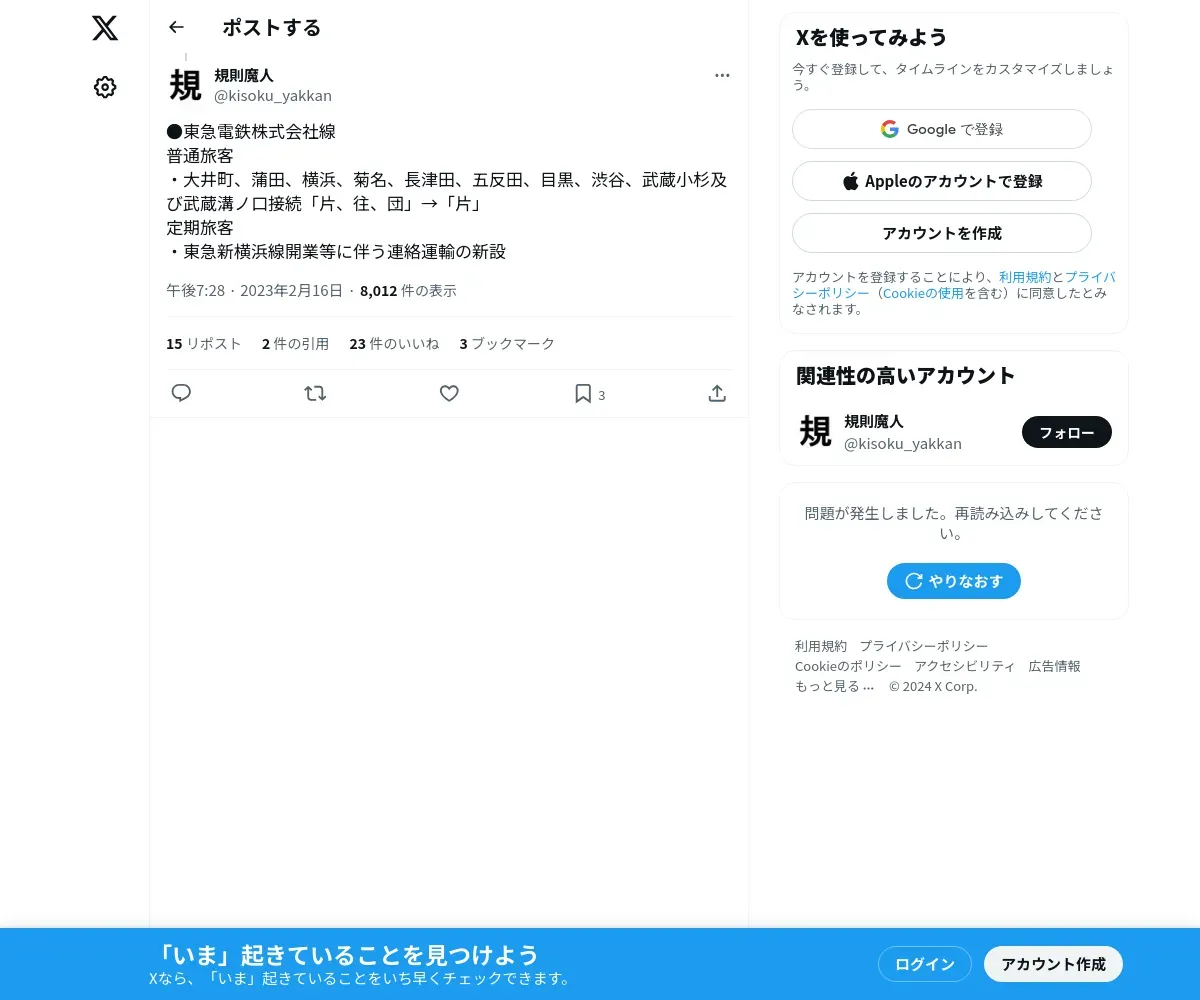Click the Xを使ってみよう heading
Image resolution: width=1200 pixels, height=1000 pixels.
871,37
